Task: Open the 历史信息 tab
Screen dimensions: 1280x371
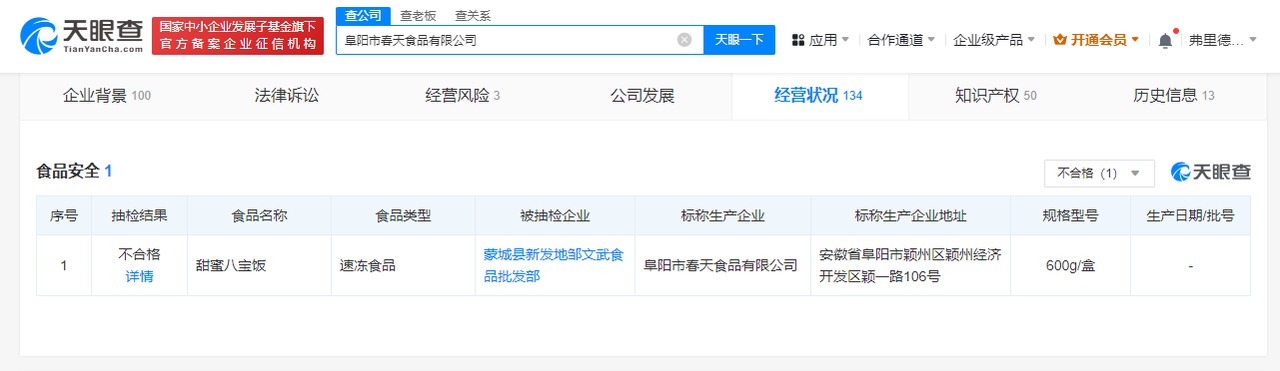Action: (1174, 96)
